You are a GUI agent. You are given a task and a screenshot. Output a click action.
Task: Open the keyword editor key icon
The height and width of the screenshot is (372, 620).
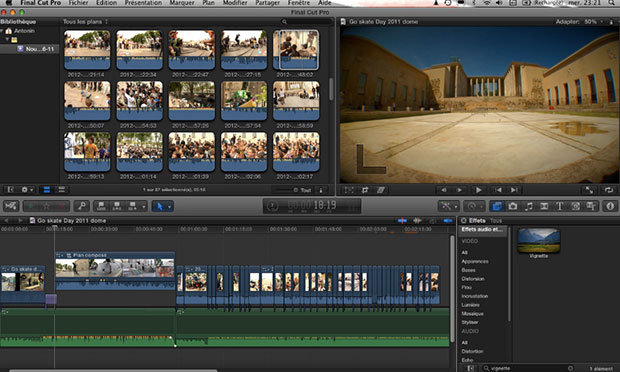[x=82, y=206]
